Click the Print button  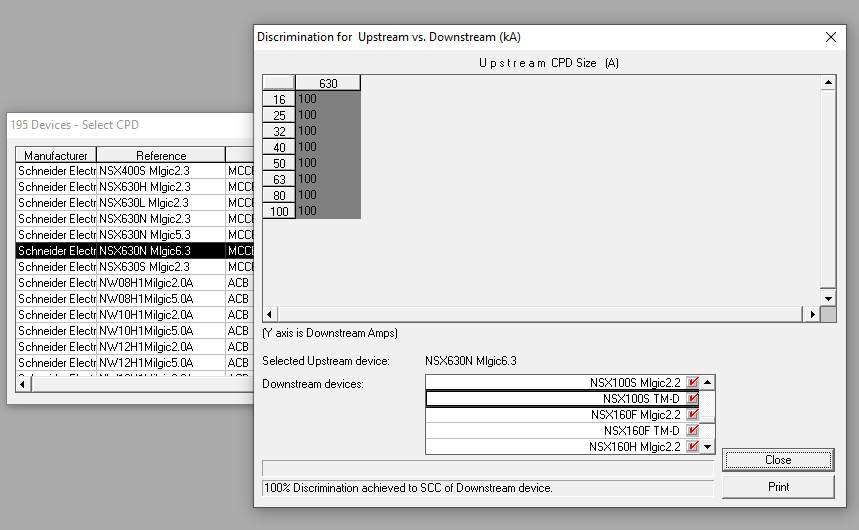tap(778, 487)
